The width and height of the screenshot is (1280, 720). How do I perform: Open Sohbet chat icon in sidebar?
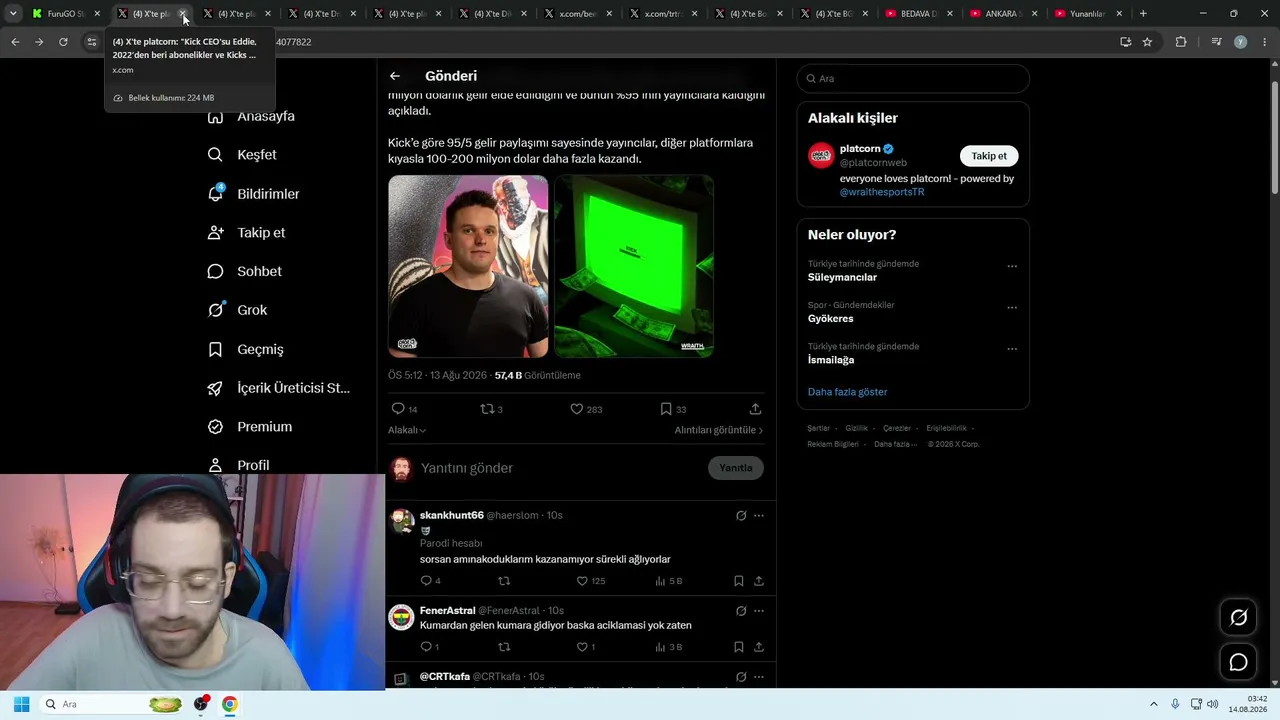(x=215, y=272)
